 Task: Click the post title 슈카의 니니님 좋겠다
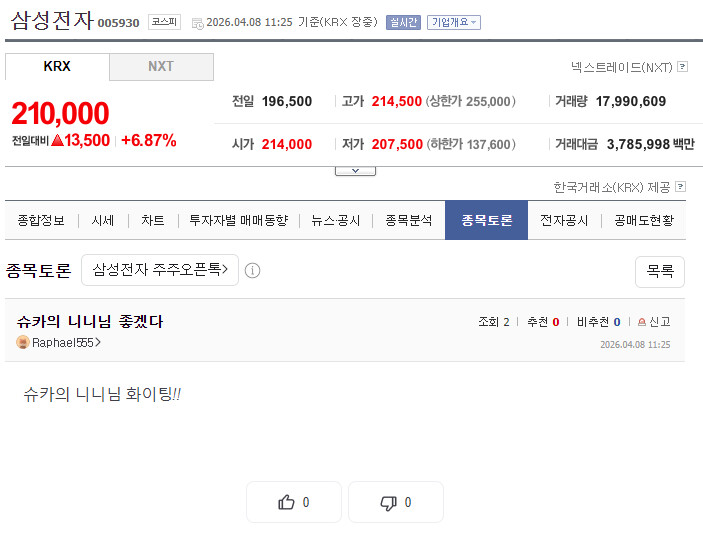(90, 322)
